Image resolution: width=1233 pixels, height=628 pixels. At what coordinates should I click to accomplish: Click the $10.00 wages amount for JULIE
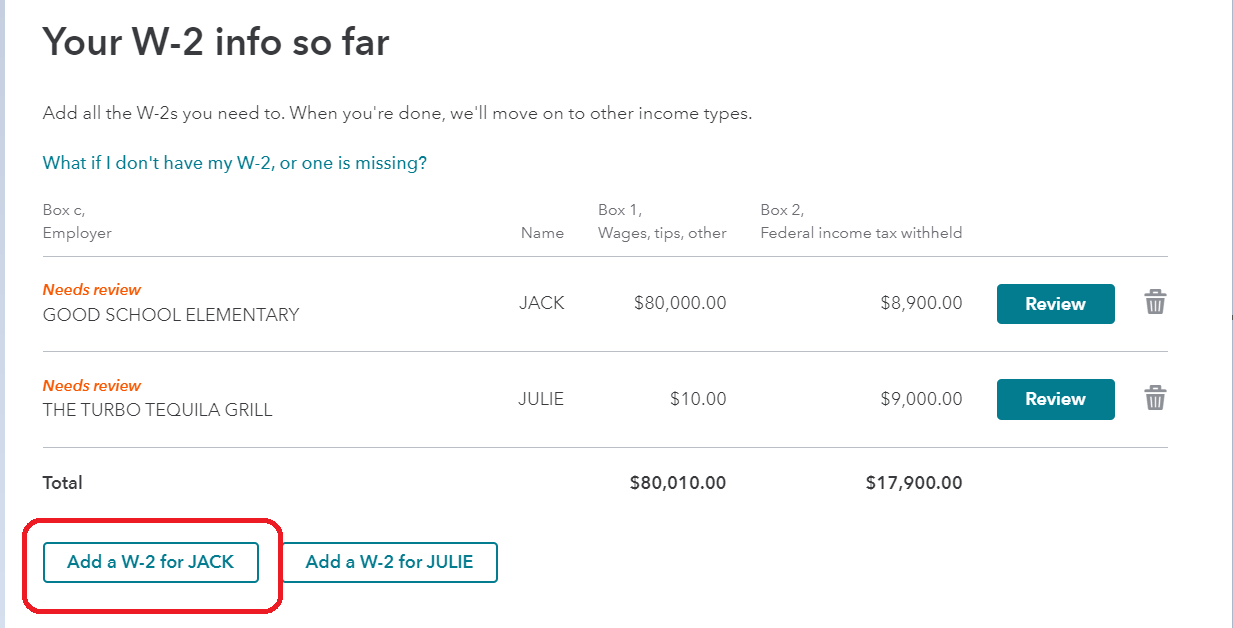point(698,399)
